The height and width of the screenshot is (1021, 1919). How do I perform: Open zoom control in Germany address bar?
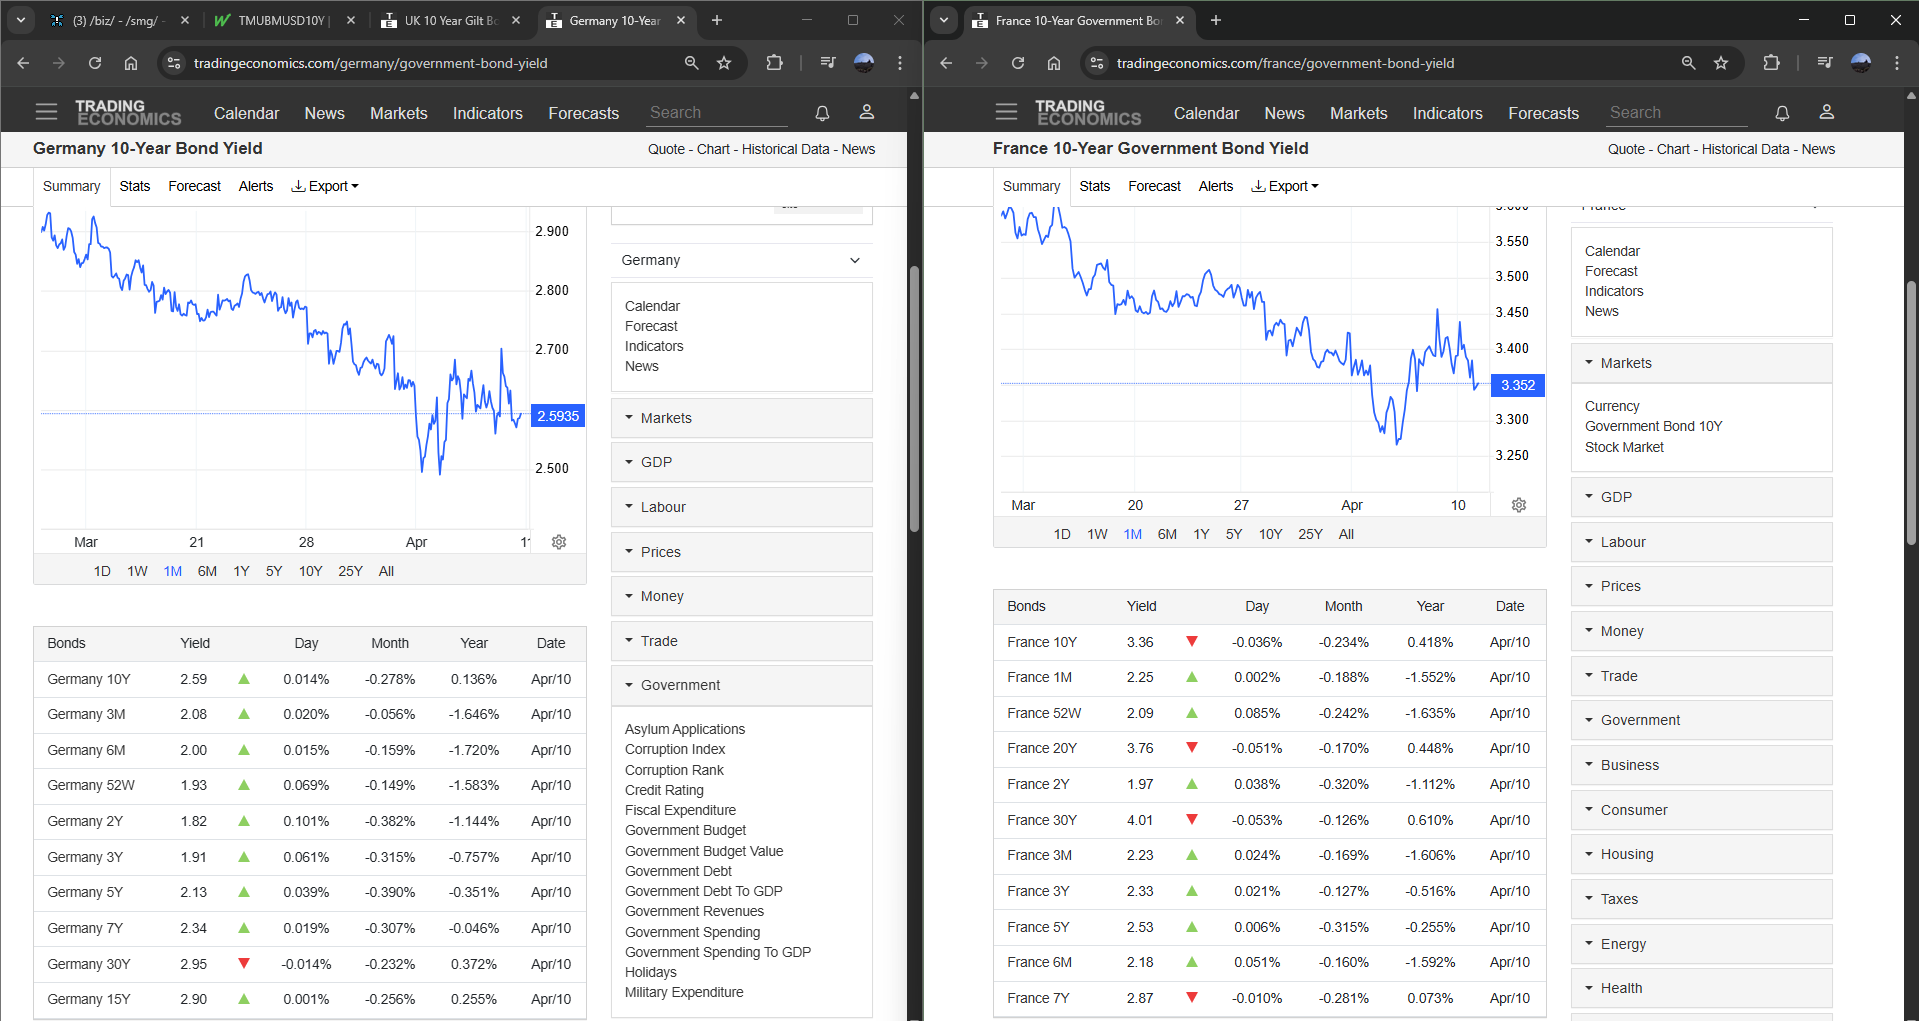click(x=691, y=63)
